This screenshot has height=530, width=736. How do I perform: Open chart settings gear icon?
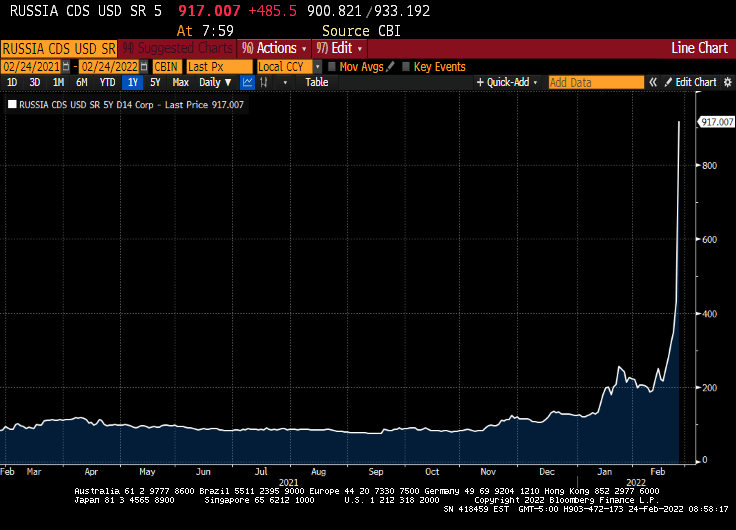click(726, 82)
